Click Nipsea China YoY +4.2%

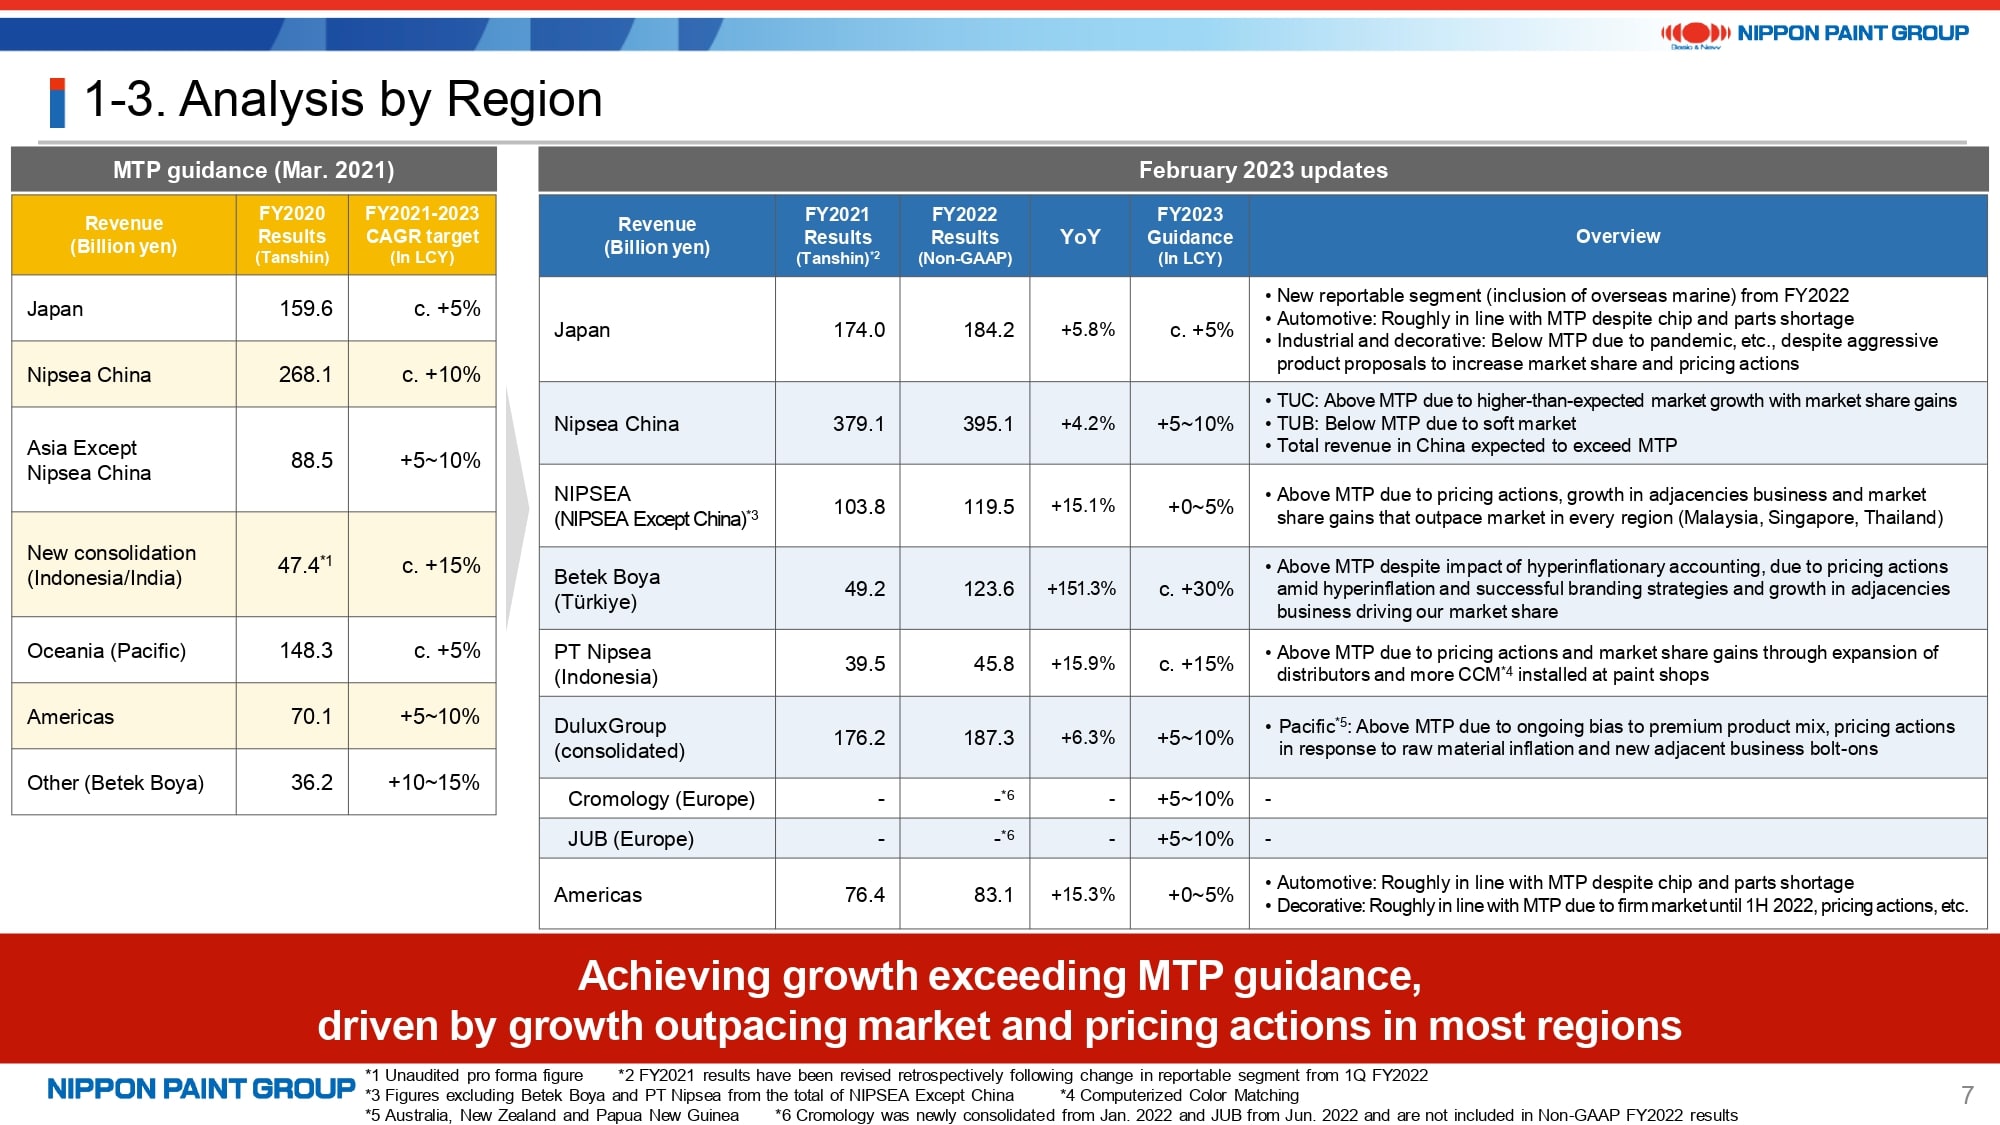click(x=1088, y=423)
